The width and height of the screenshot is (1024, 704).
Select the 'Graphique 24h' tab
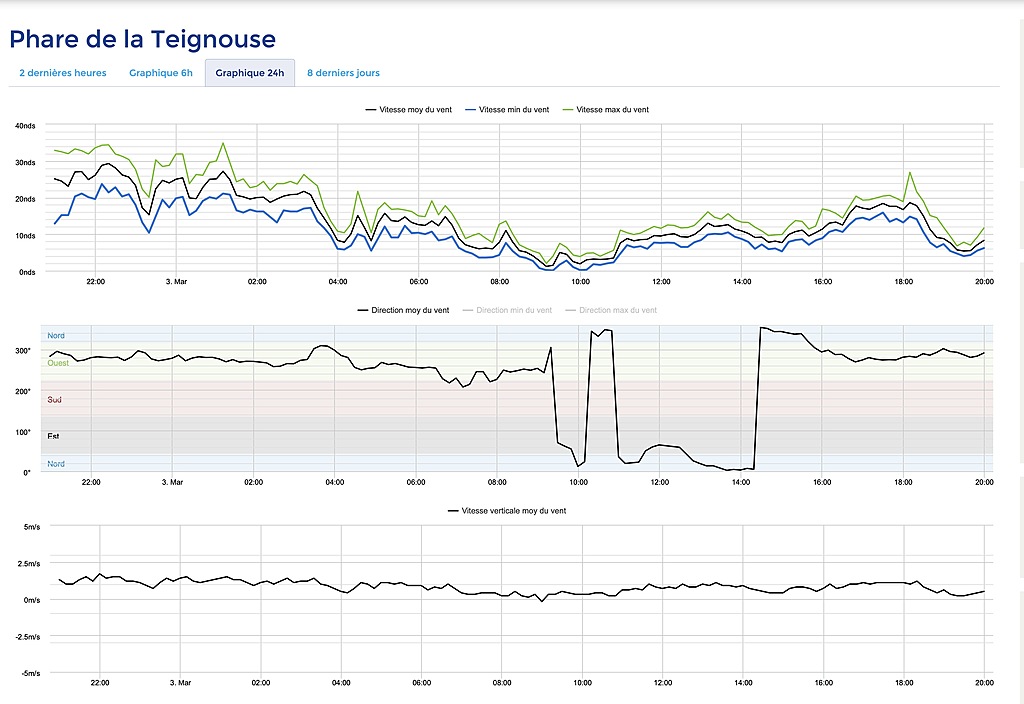tap(249, 73)
